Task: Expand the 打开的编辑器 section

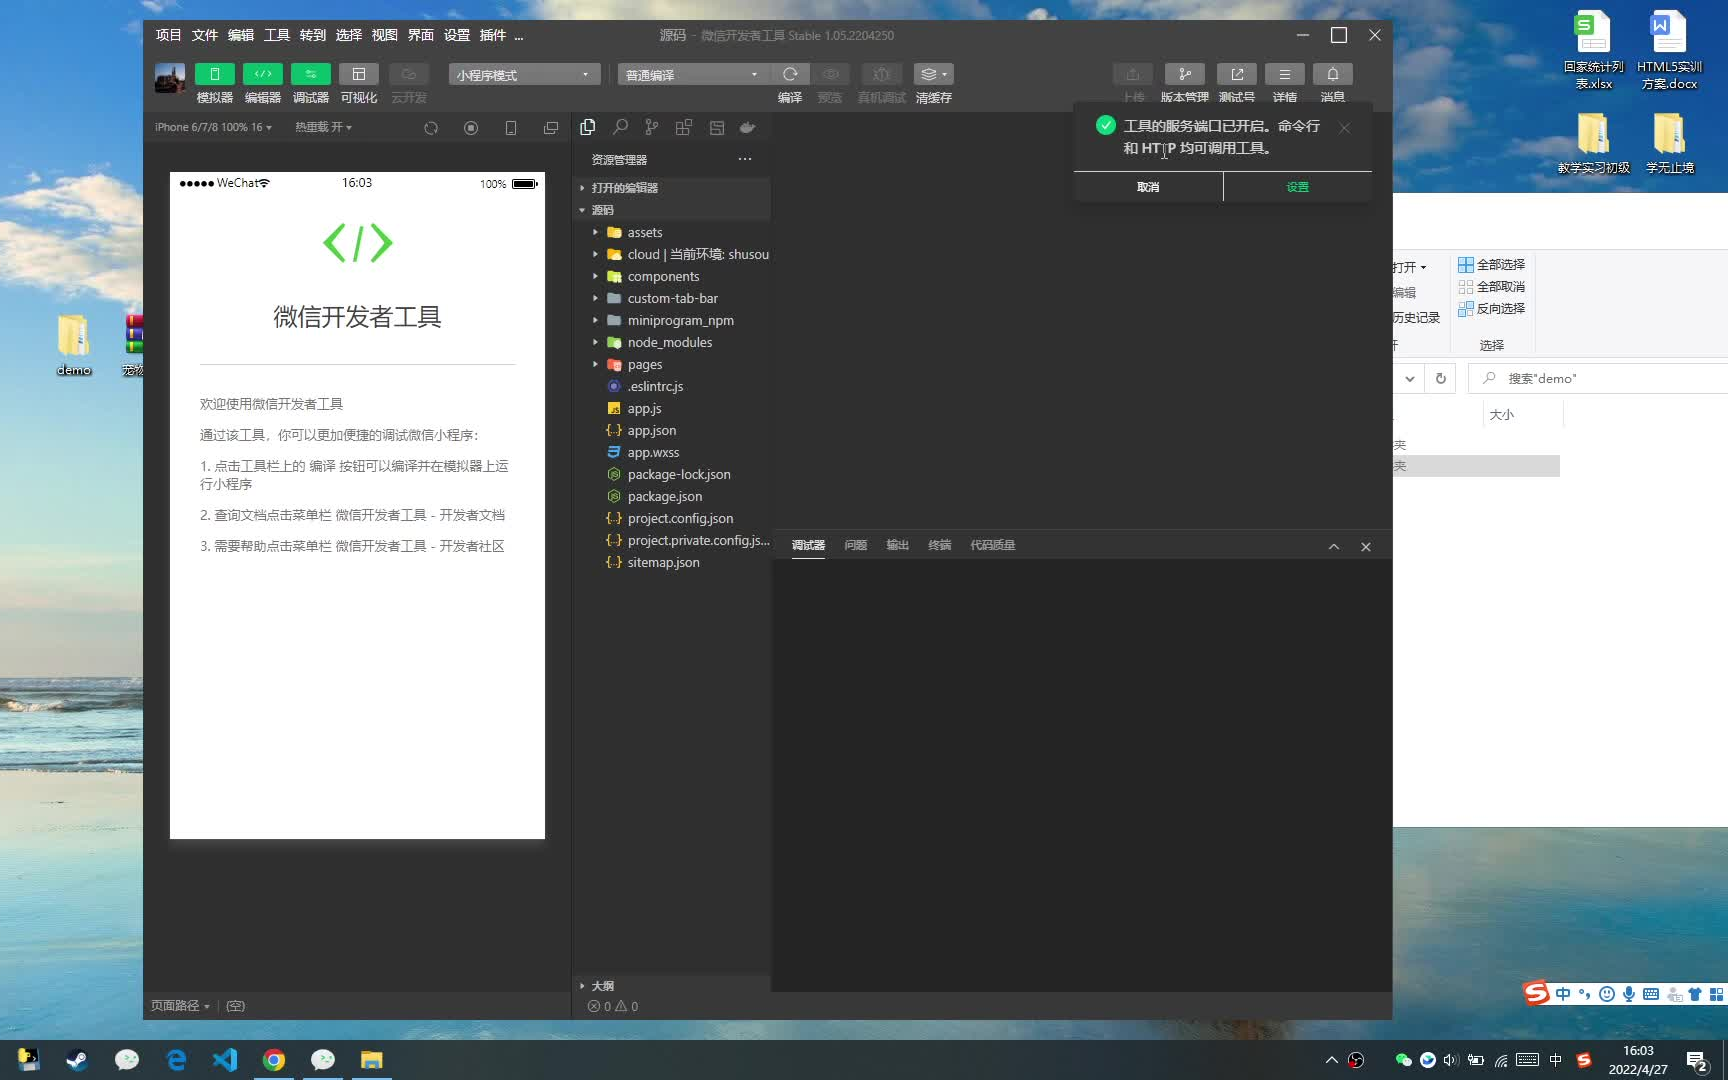Action: 672,188
